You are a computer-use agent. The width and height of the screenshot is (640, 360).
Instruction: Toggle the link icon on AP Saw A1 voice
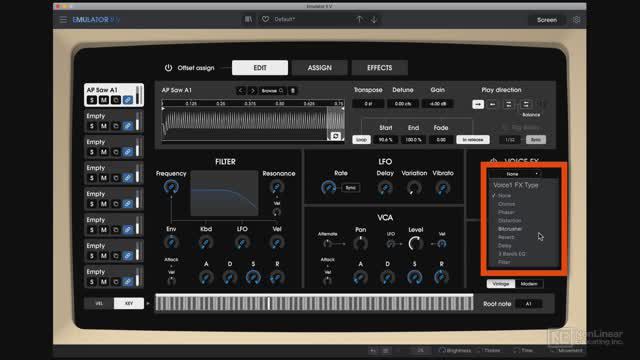[x=128, y=100]
